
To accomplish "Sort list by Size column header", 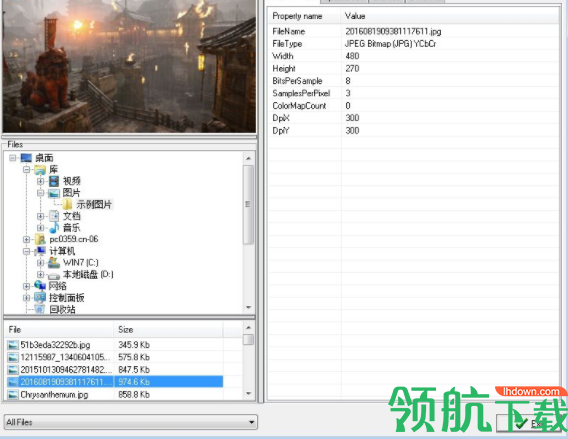I will click(168, 330).
